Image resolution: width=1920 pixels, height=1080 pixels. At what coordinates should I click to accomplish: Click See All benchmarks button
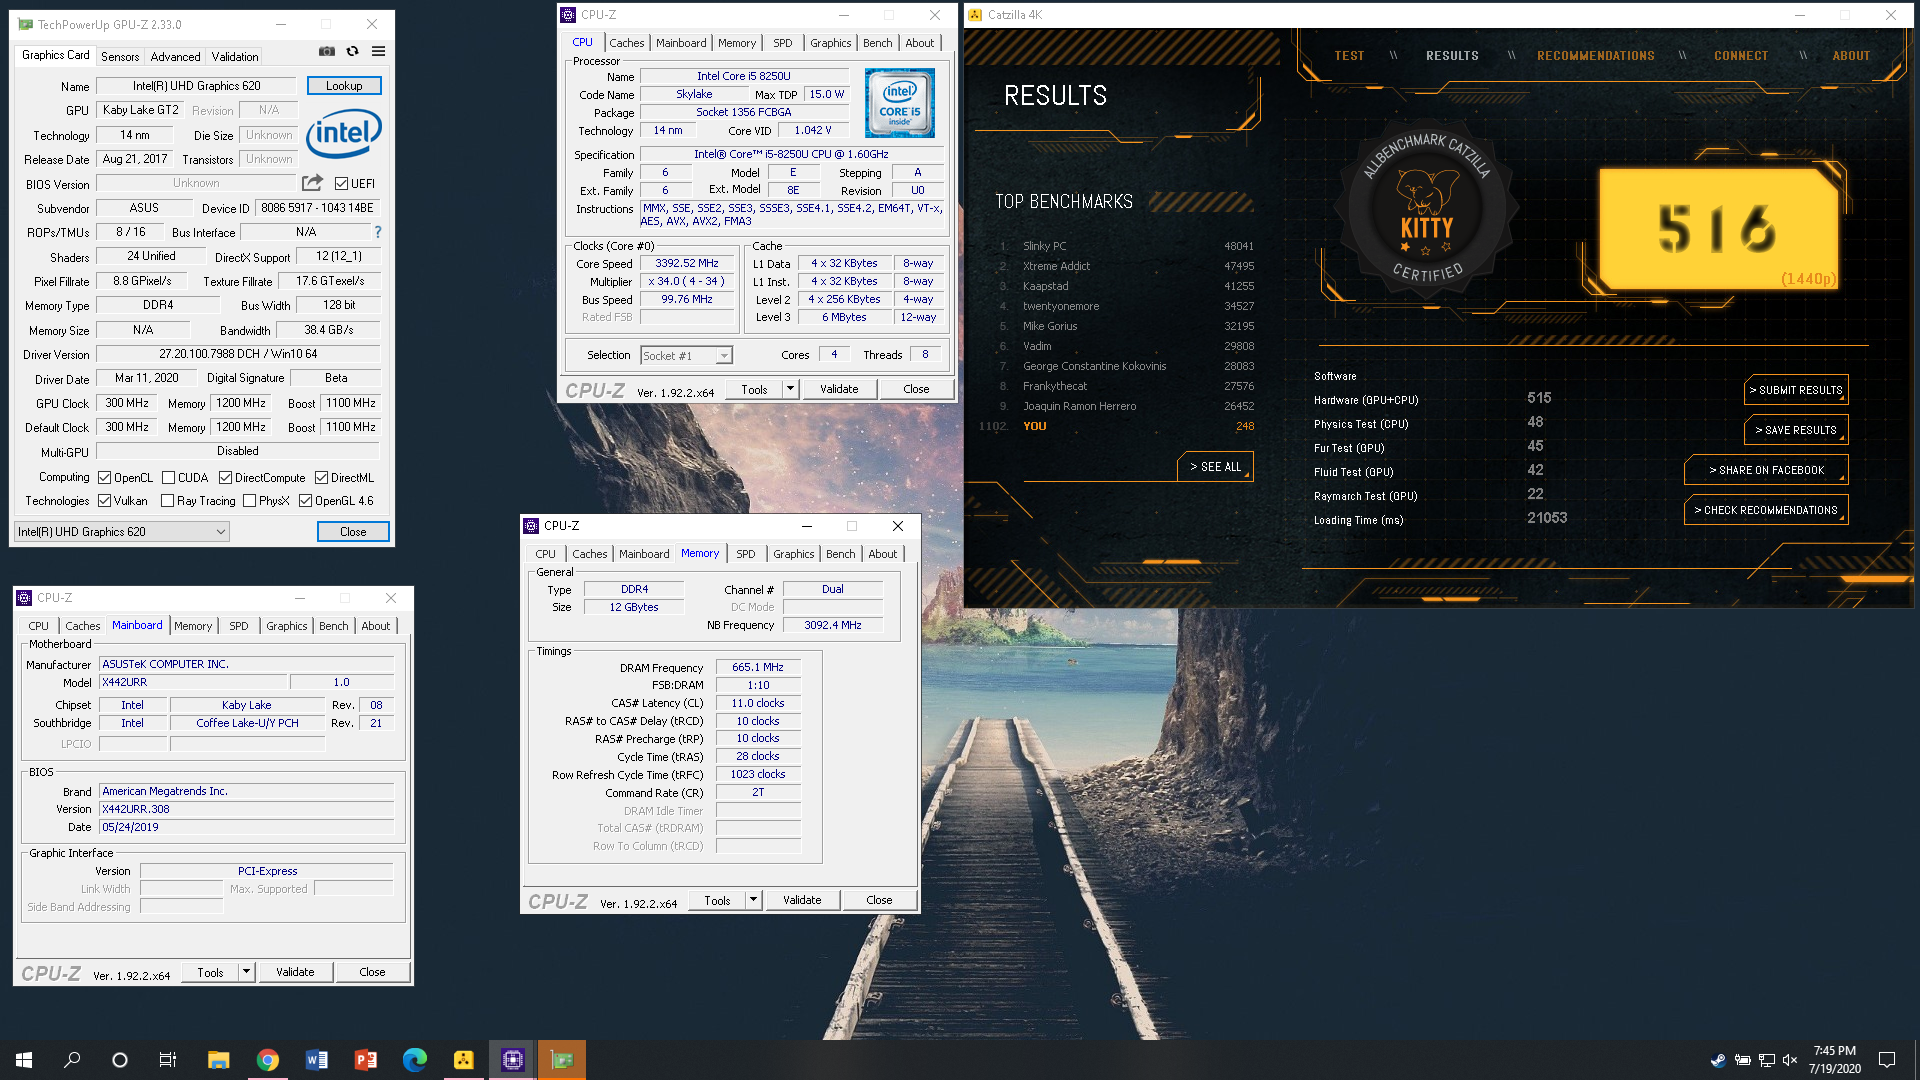click(x=1215, y=467)
